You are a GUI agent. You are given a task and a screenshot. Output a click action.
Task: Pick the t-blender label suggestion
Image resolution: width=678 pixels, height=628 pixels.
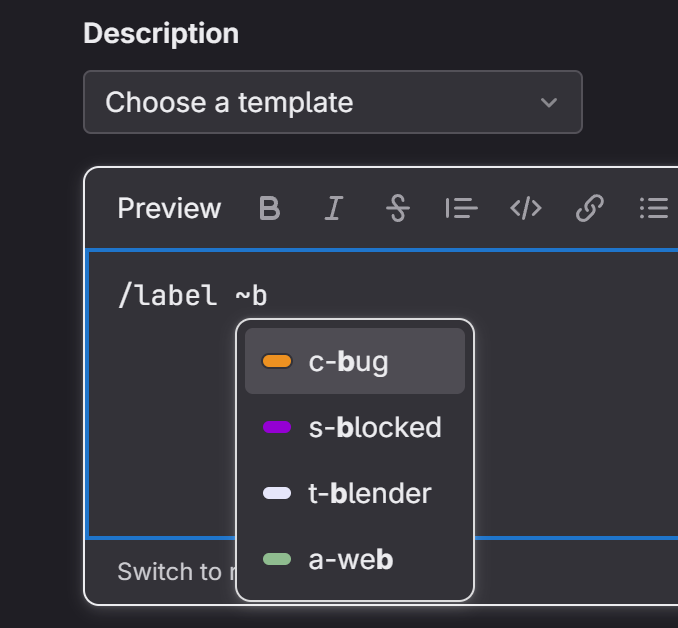(369, 493)
